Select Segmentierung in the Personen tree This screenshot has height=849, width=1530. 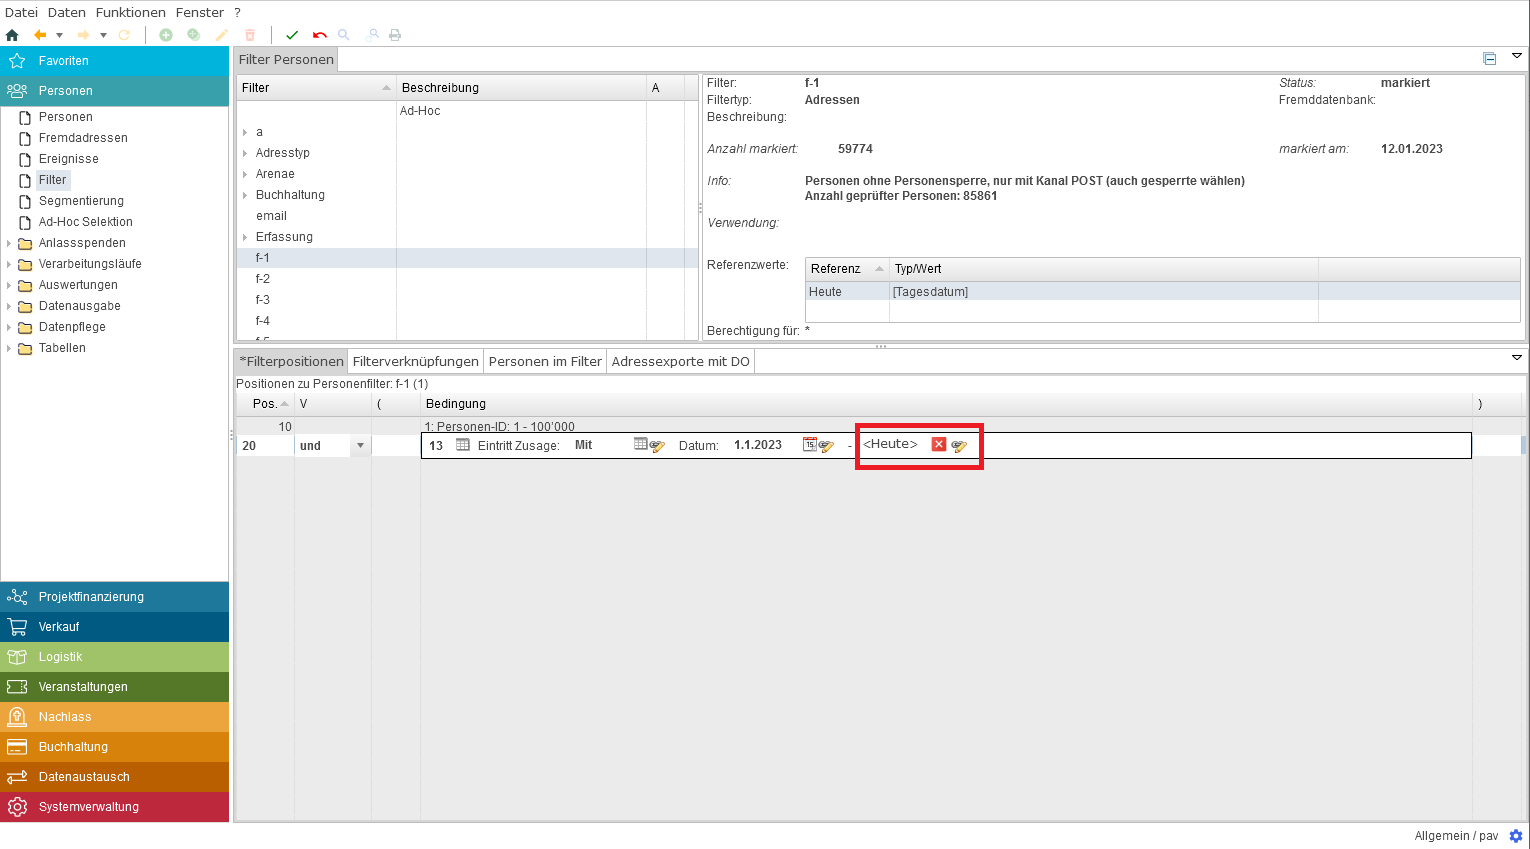point(81,201)
